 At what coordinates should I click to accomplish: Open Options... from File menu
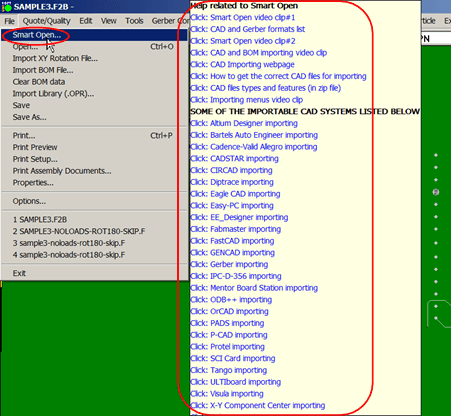(95, 201)
